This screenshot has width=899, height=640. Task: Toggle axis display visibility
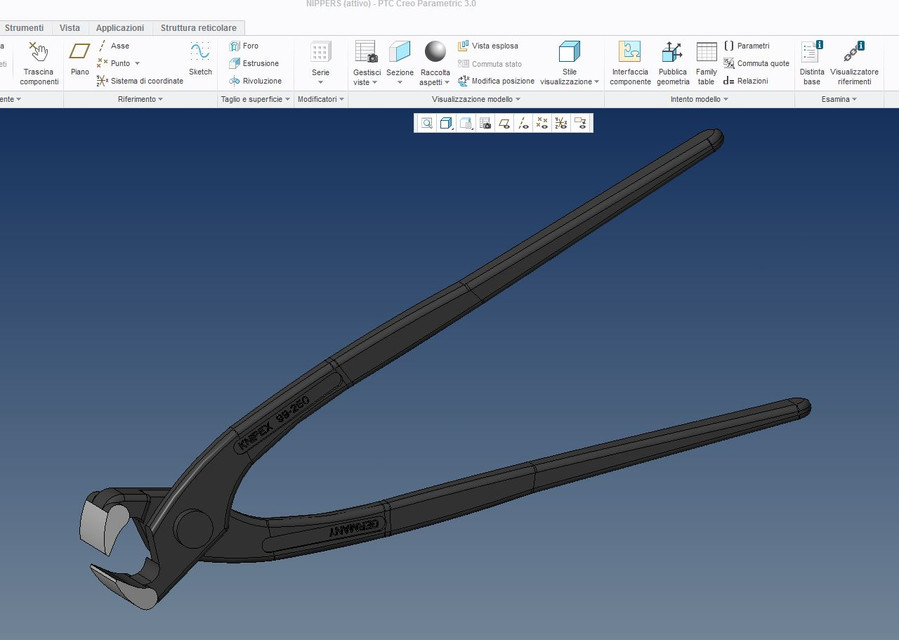point(522,123)
